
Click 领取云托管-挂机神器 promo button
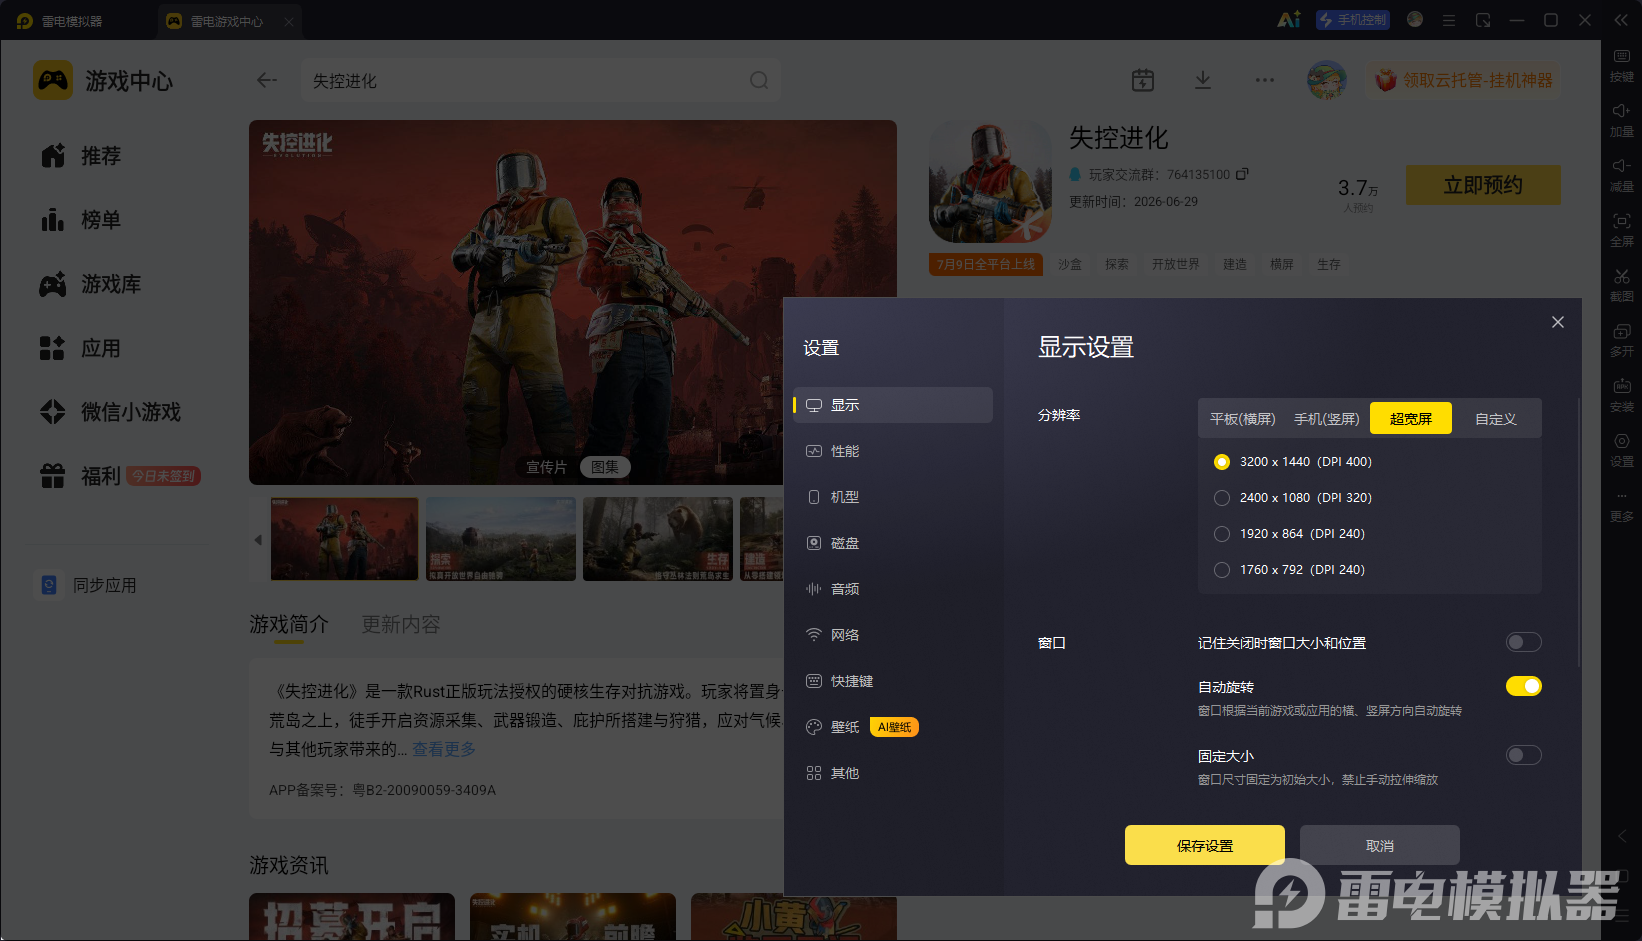coord(1464,80)
